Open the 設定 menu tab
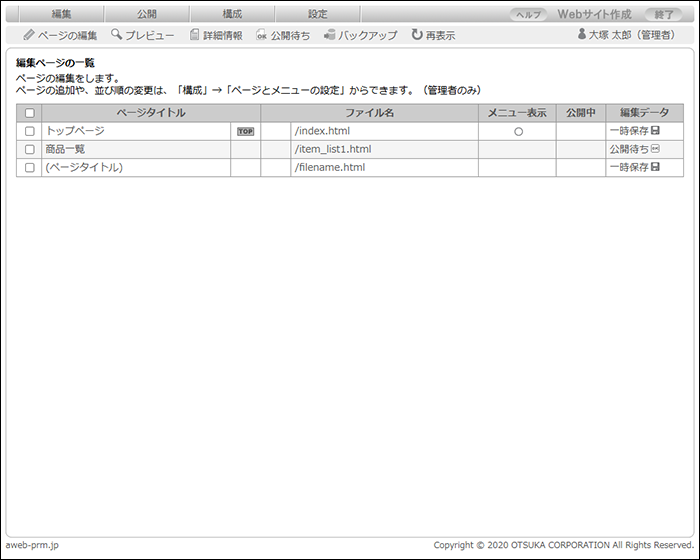 click(x=317, y=14)
